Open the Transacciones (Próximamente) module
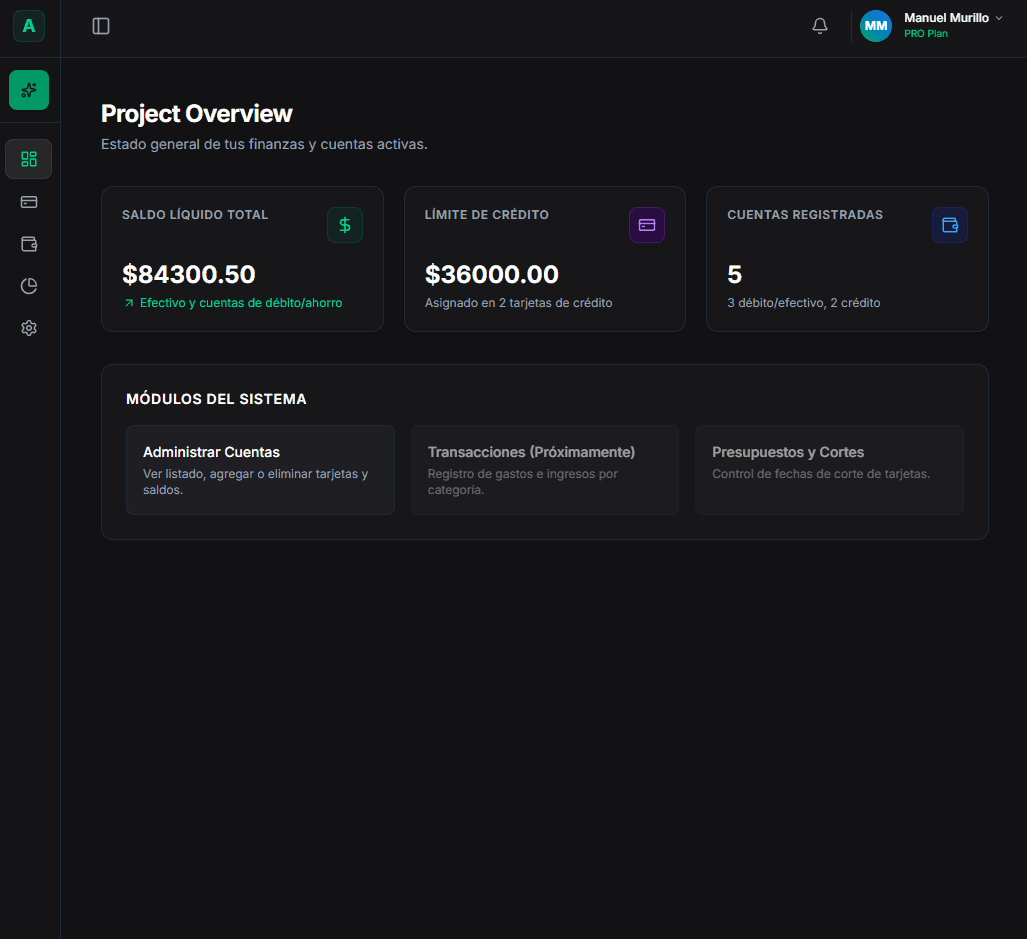This screenshot has height=939, width=1027. coord(545,470)
